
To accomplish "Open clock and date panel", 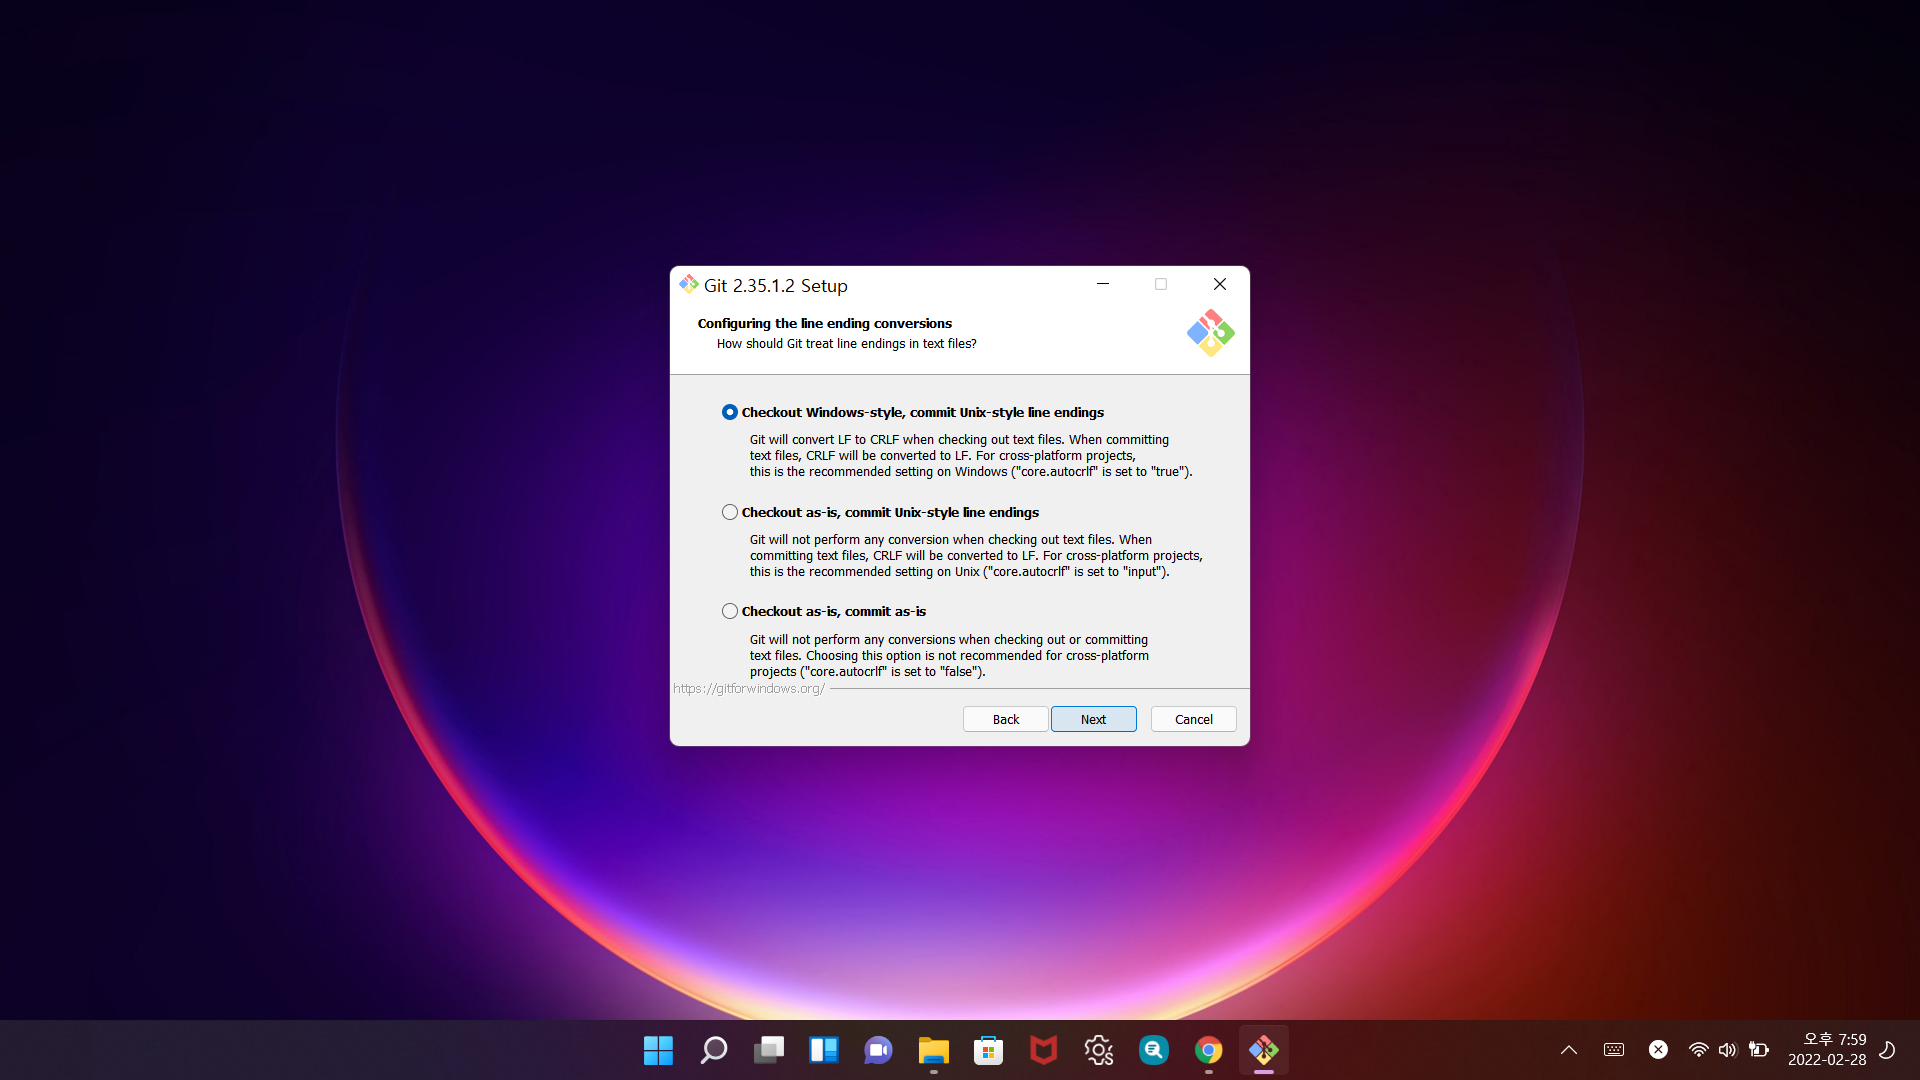I will coord(1827,1050).
